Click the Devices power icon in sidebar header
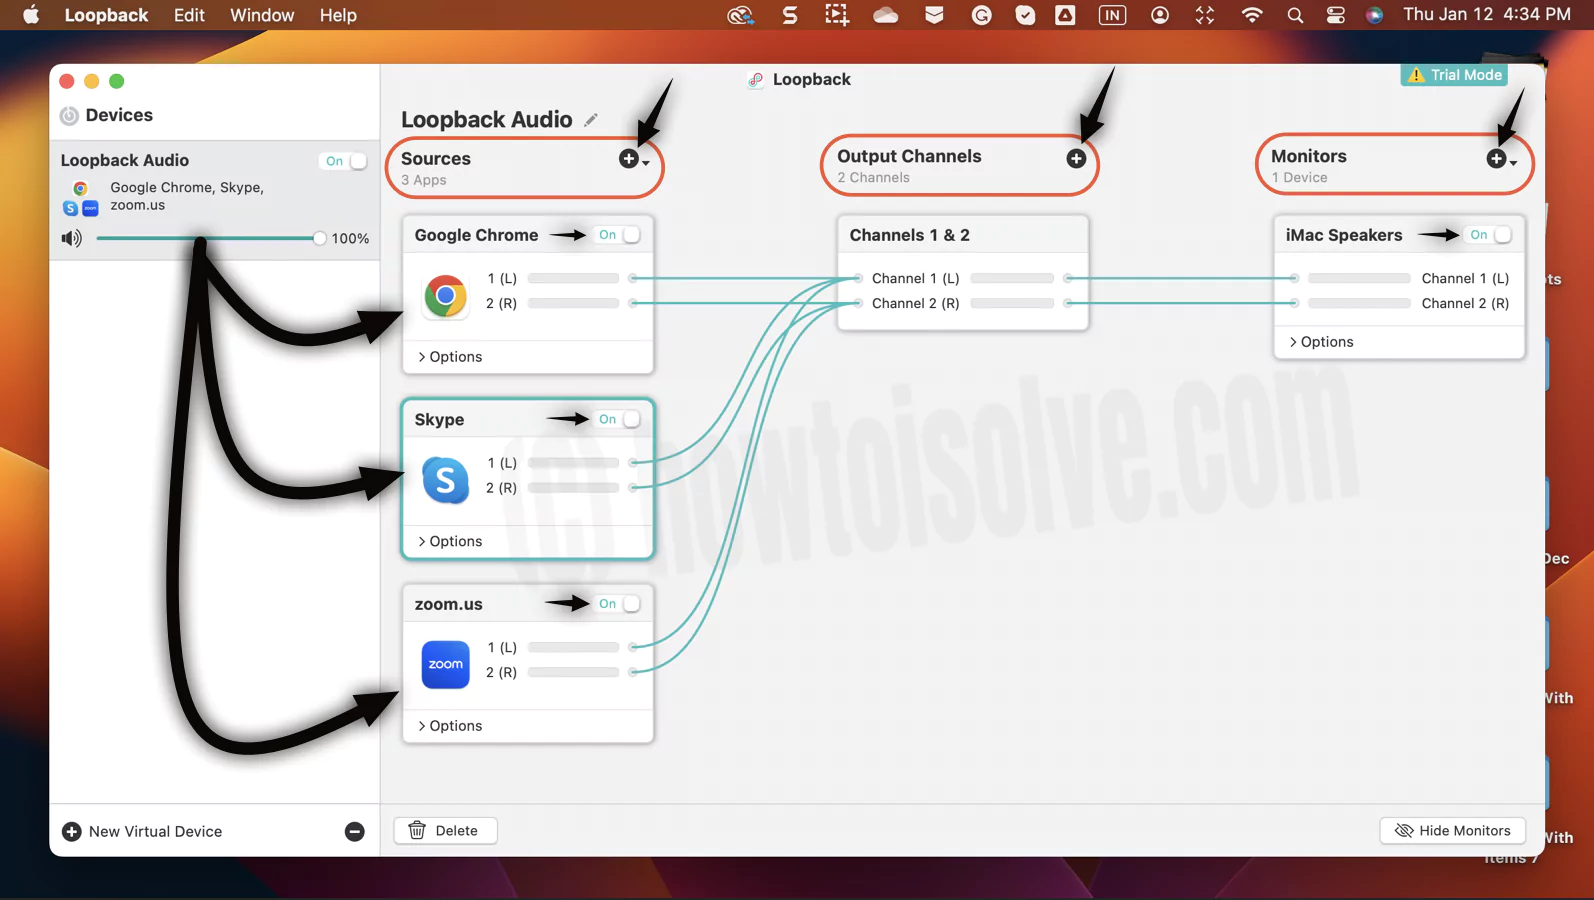This screenshot has height=900, width=1594. [x=69, y=116]
